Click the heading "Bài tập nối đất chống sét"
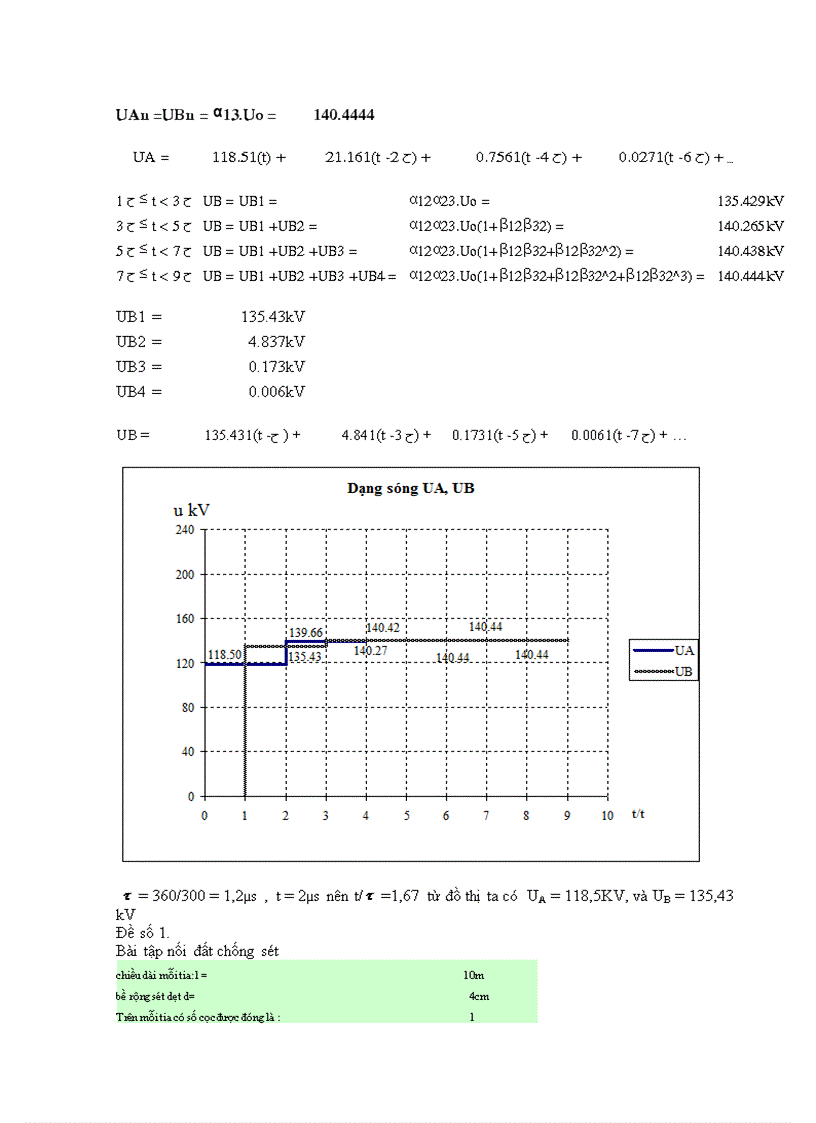This screenshot has height=1123, width=816. pos(196,950)
